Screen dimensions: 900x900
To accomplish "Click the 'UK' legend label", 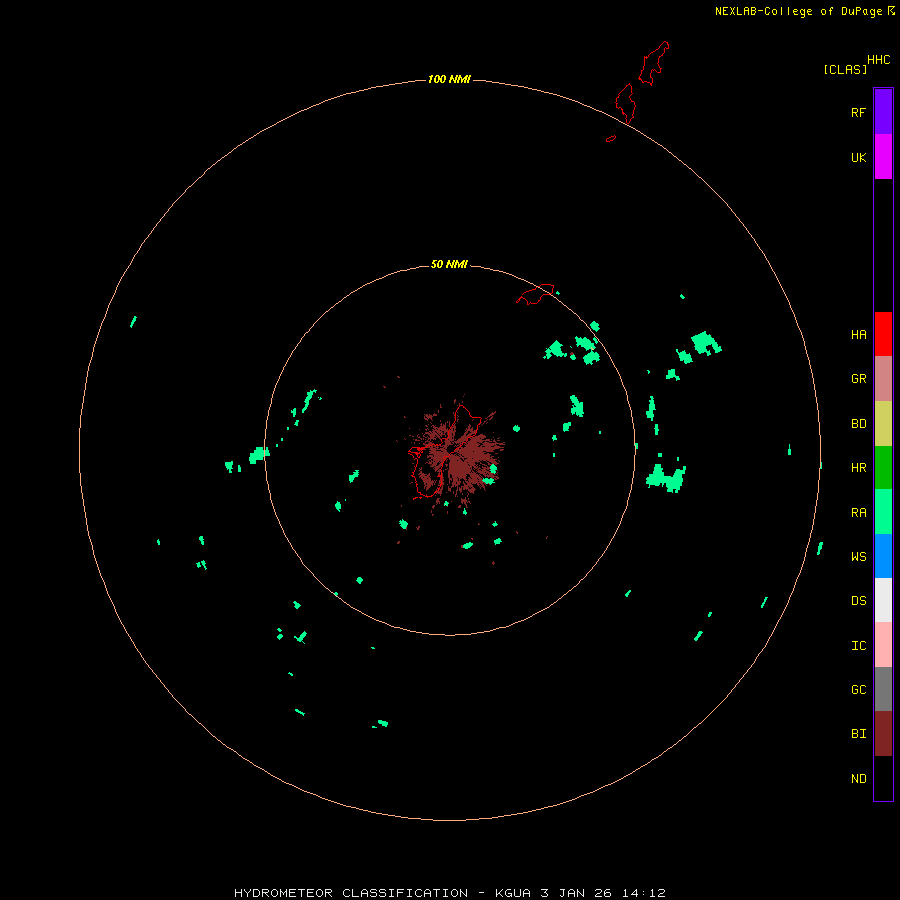I will (x=859, y=157).
